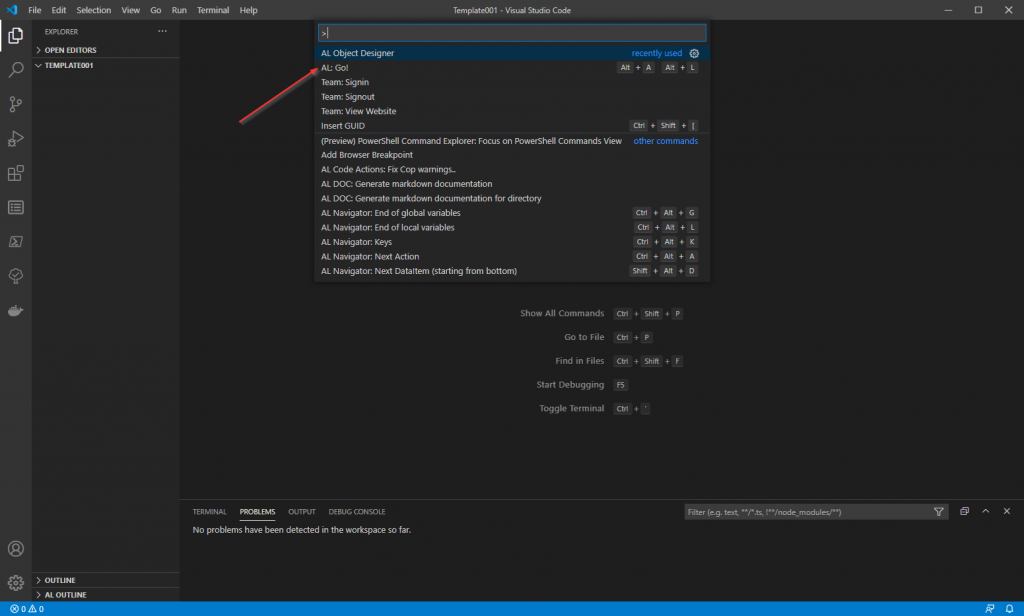The height and width of the screenshot is (616, 1024).
Task: Select AL Navigator: Next Action command
Action: coord(512,257)
